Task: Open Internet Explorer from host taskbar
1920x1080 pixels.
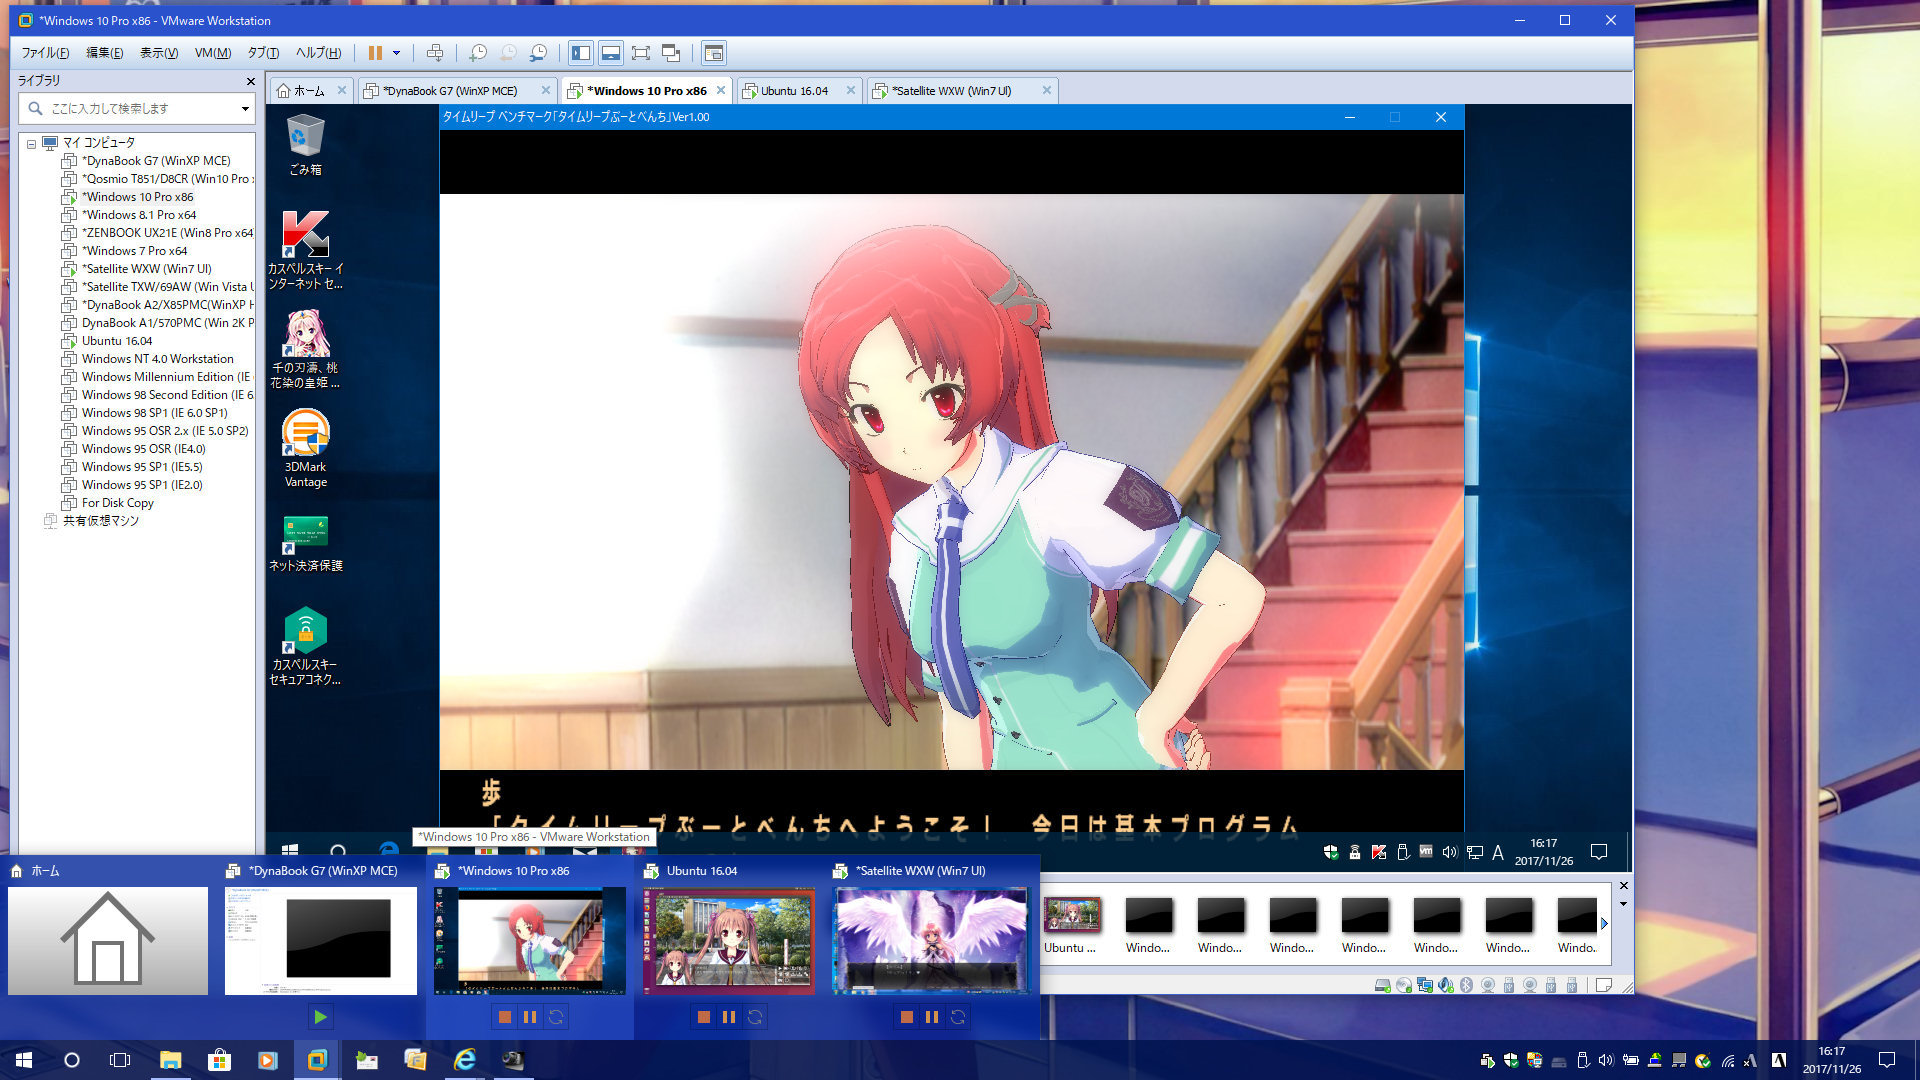Action: (464, 1060)
